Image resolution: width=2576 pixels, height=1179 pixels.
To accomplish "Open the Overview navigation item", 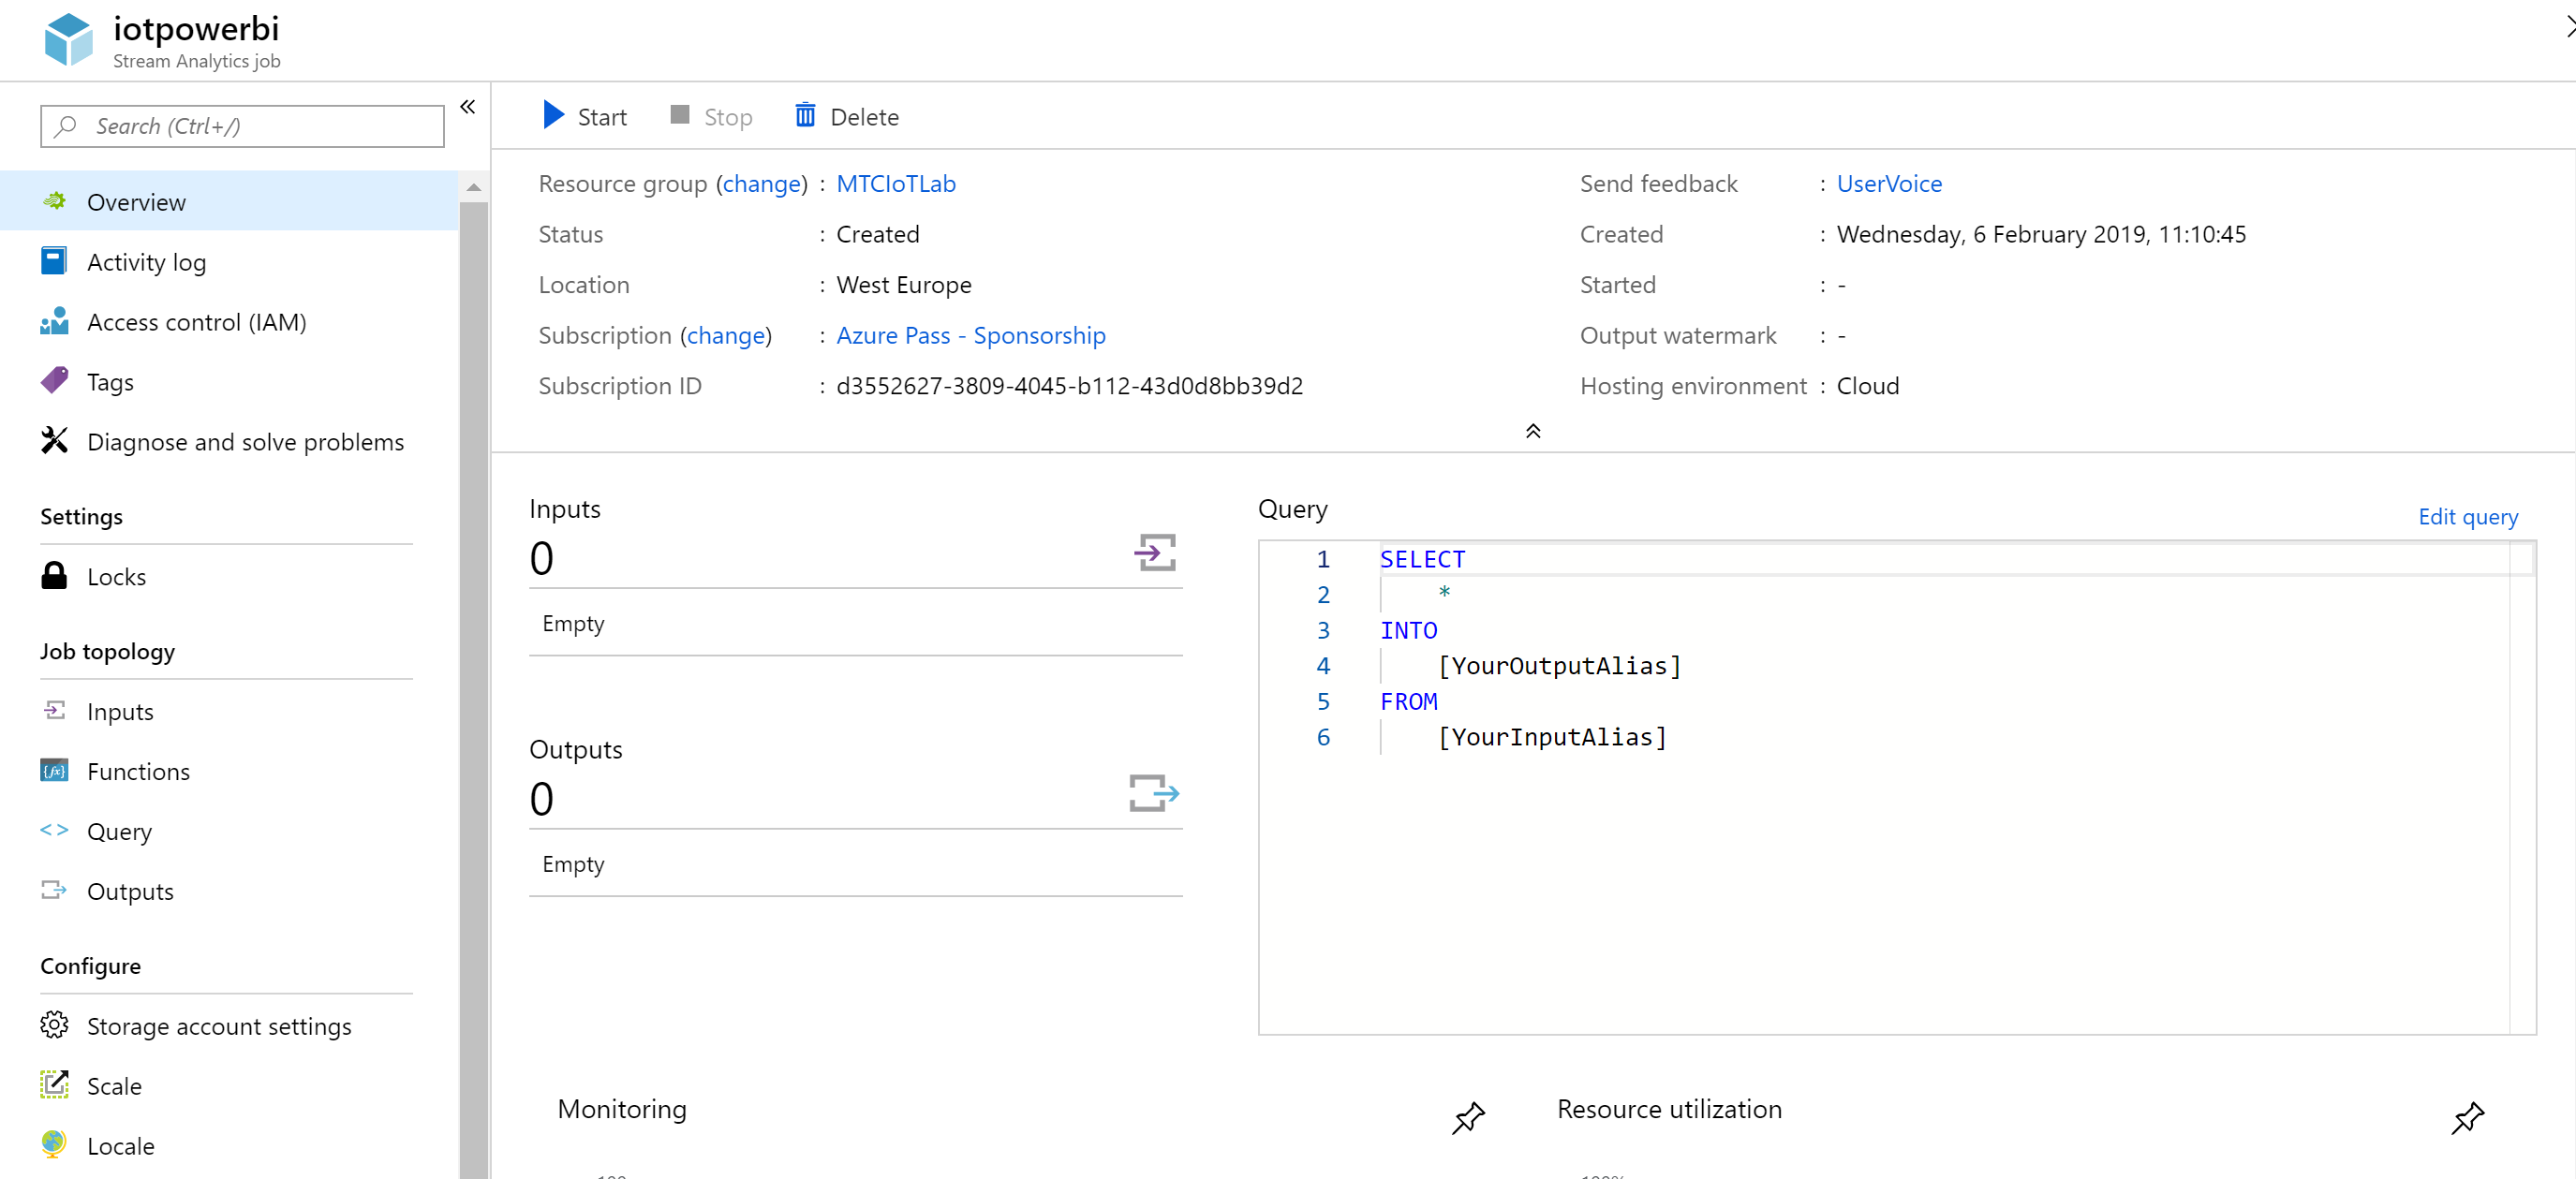I will (135, 200).
